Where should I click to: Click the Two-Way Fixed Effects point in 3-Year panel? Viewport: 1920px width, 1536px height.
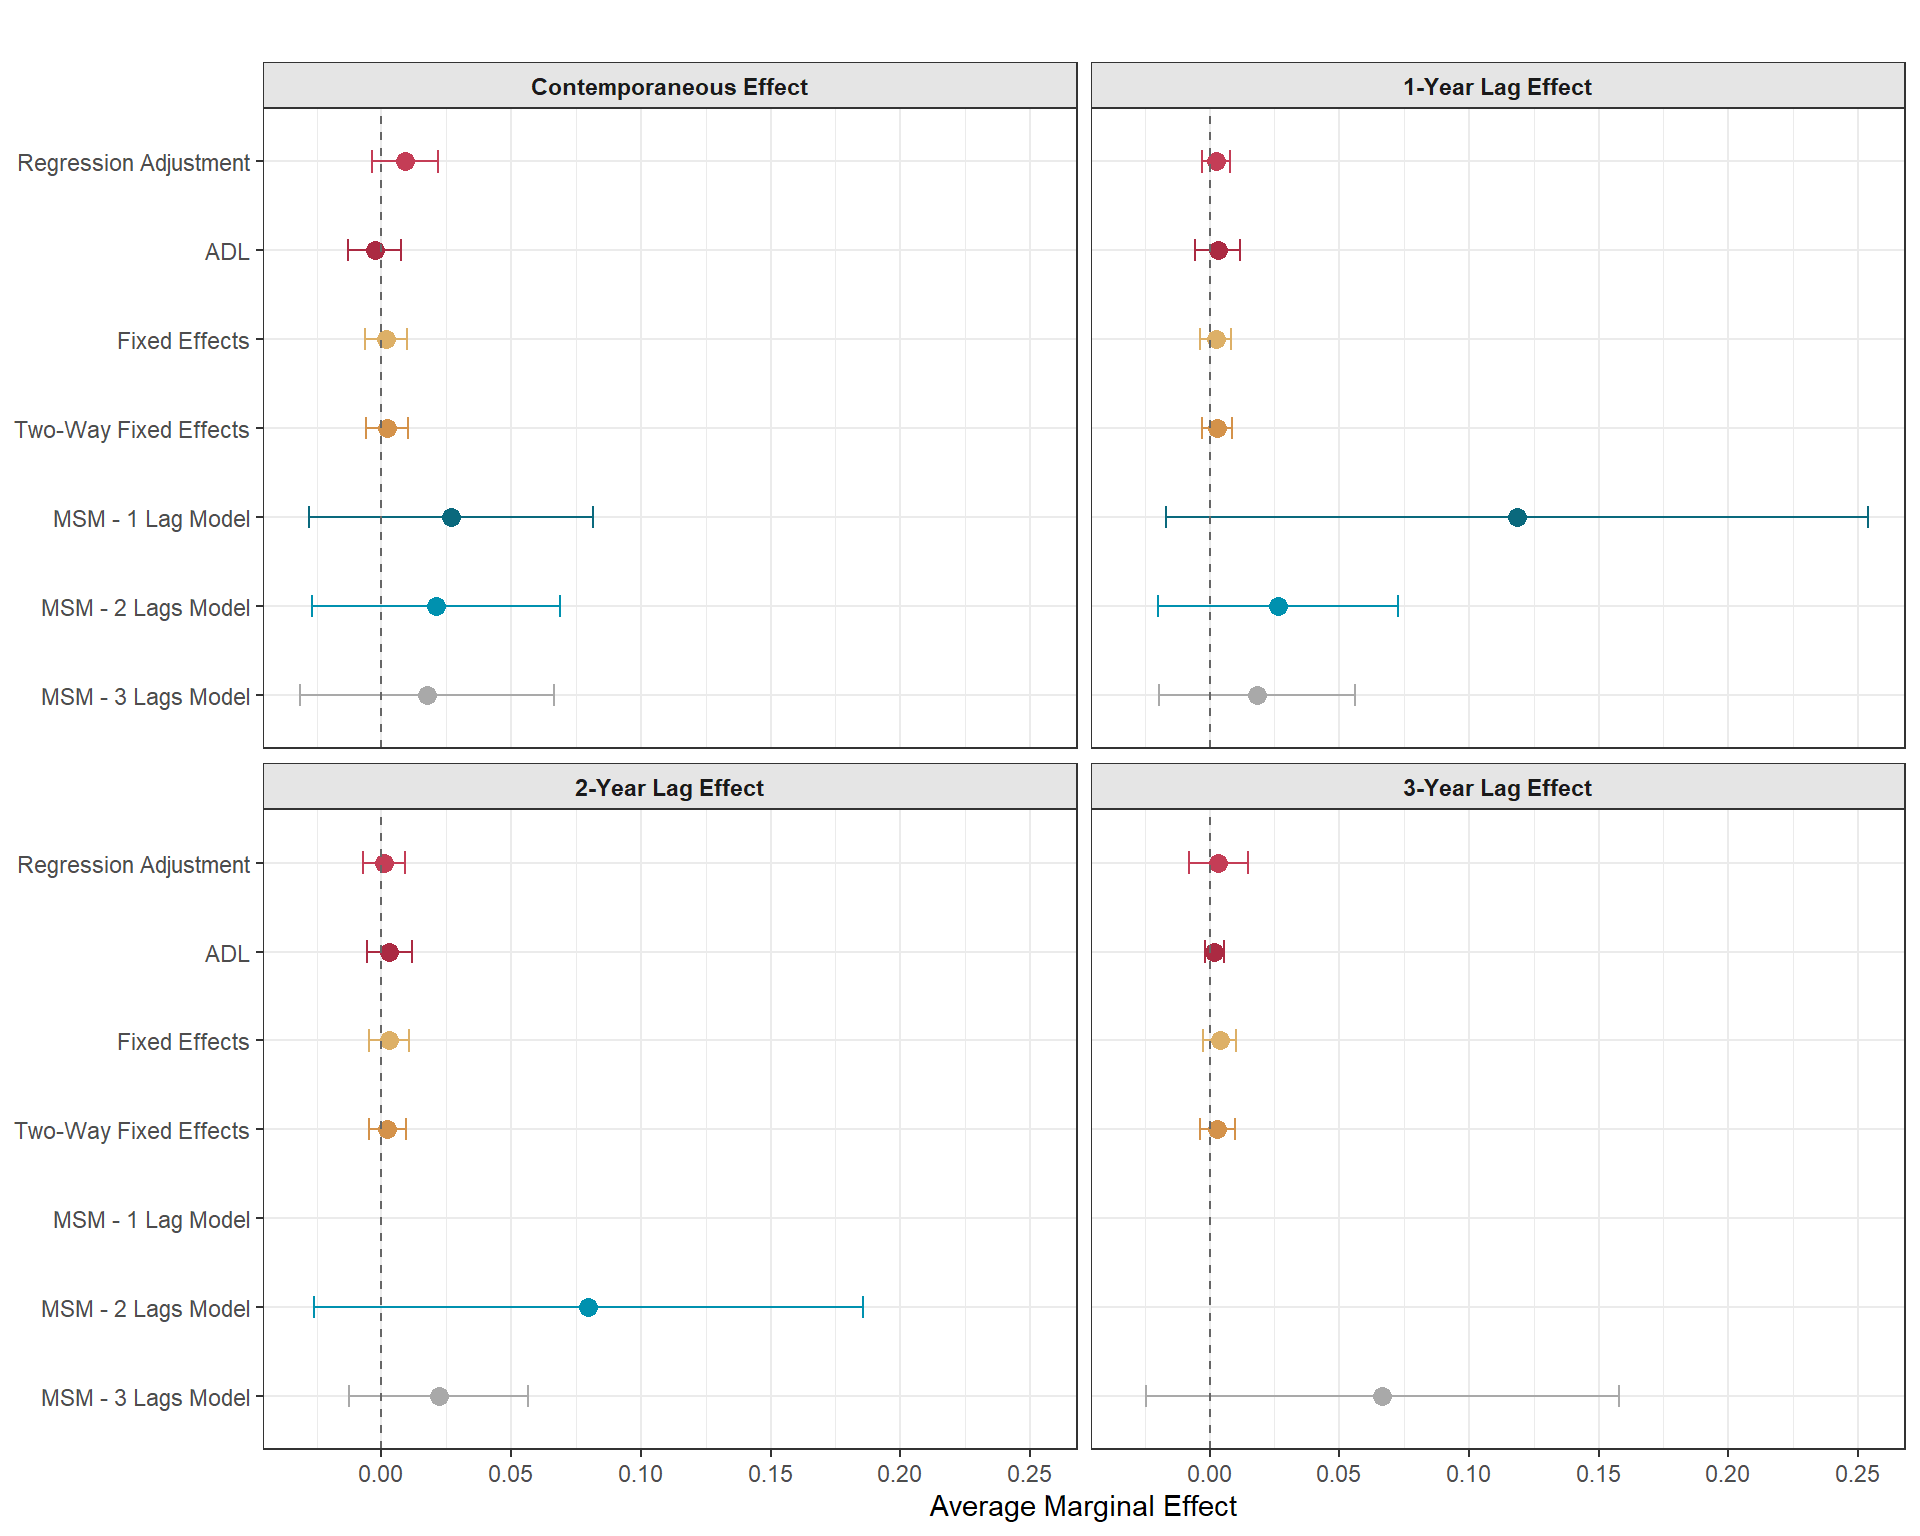(1217, 1129)
